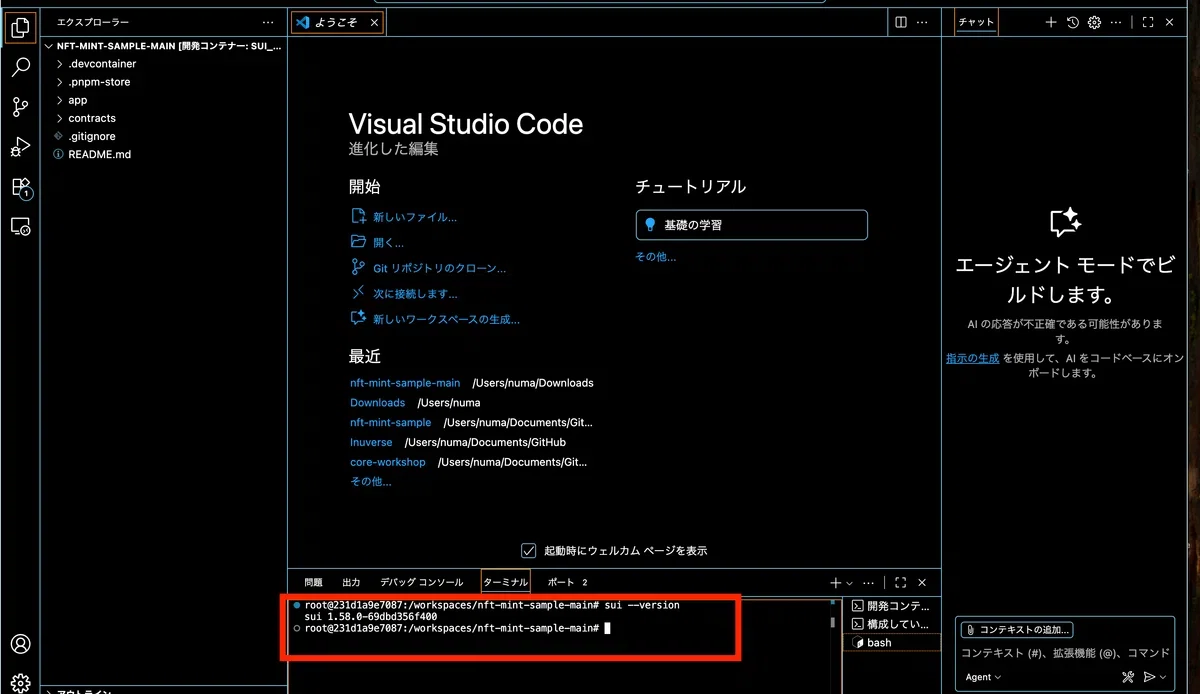This screenshot has width=1200, height=694.
Task: Open the .gitignore file
Action: 91,136
